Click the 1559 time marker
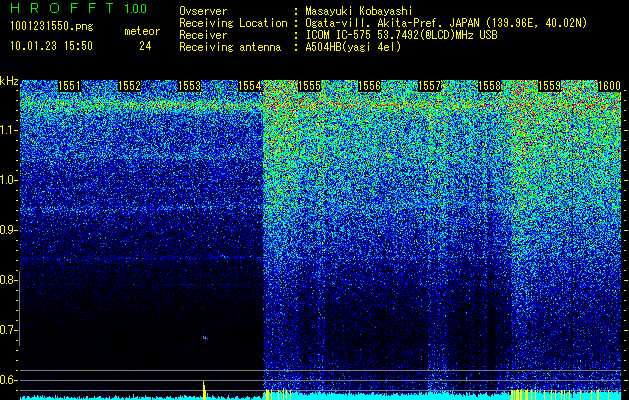The height and width of the screenshot is (400, 629). point(549,86)
